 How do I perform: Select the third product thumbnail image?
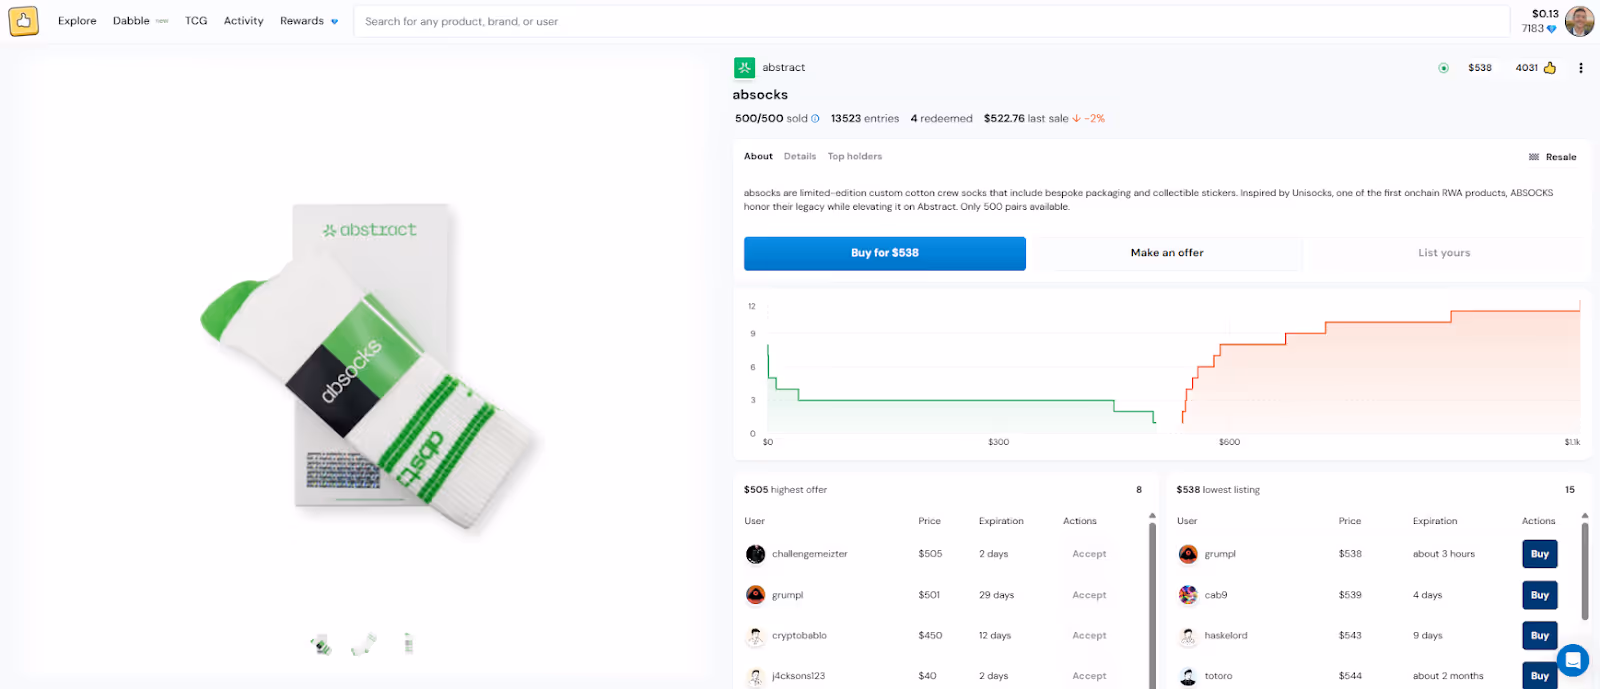point(408,644)
